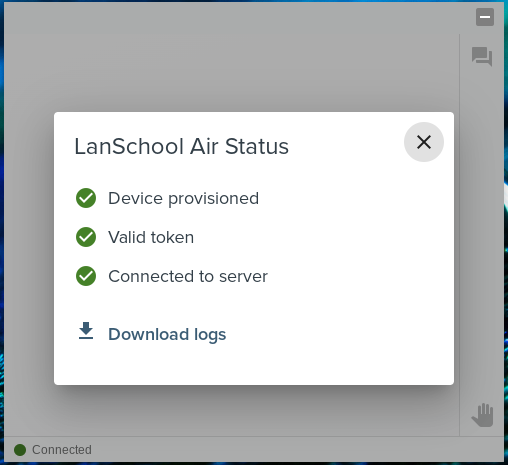Screen dimensions: 508x465
Task: Click the raise hand icon
Action: pos(482,415)
